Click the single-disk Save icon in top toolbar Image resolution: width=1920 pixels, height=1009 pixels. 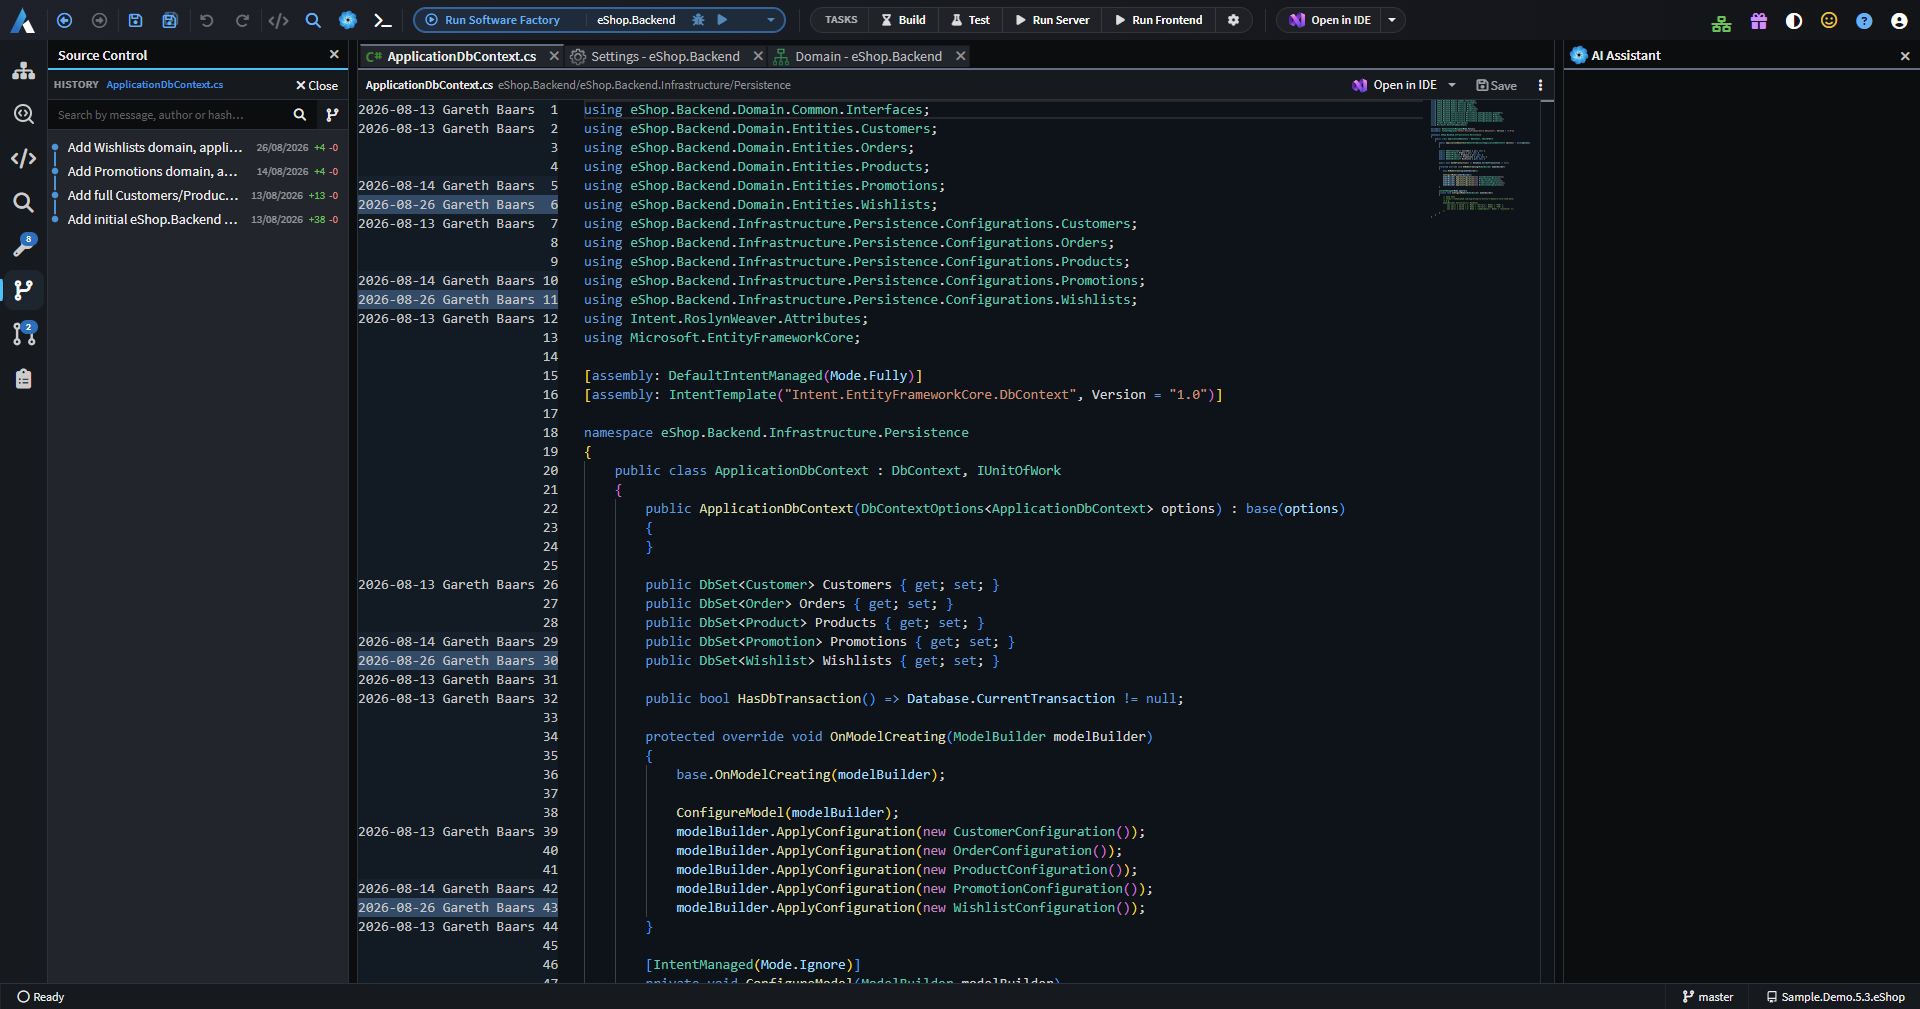click(135, 20)
